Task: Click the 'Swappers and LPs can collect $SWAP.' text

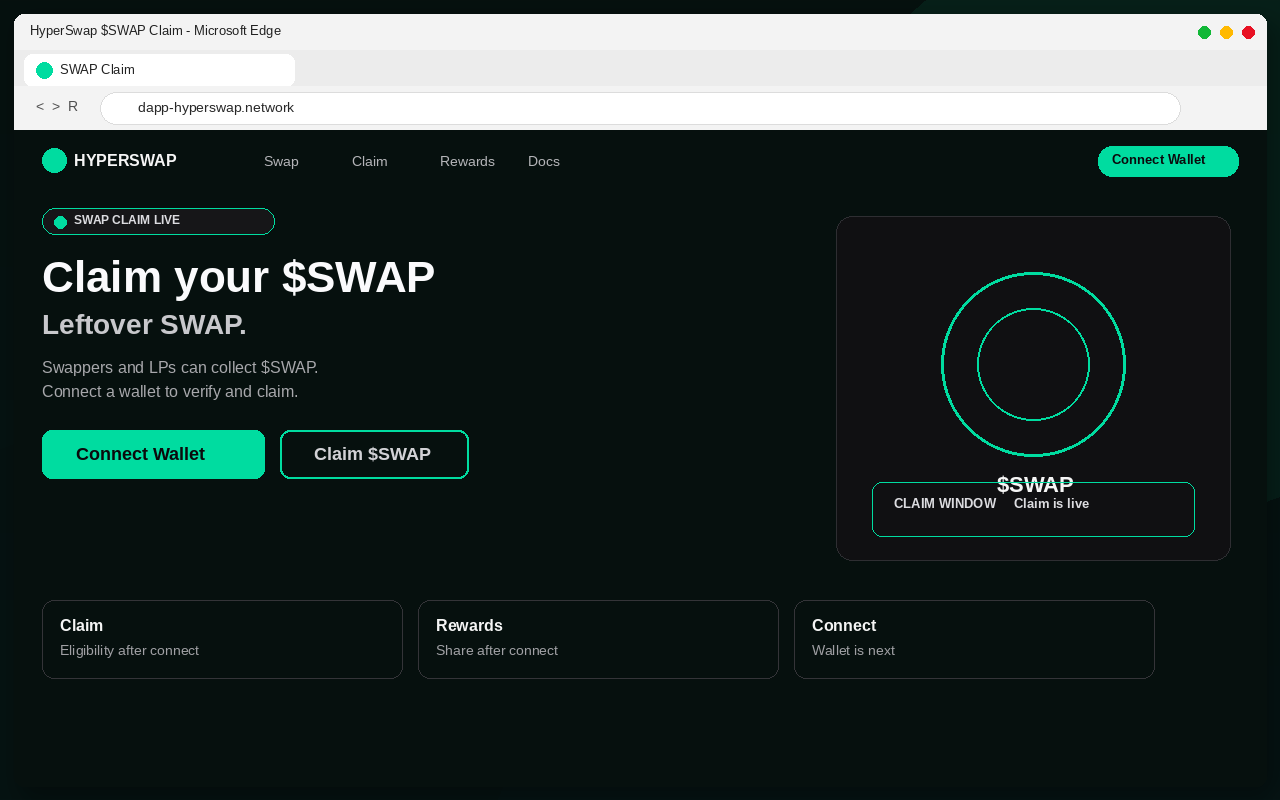Action: point(180,367)
